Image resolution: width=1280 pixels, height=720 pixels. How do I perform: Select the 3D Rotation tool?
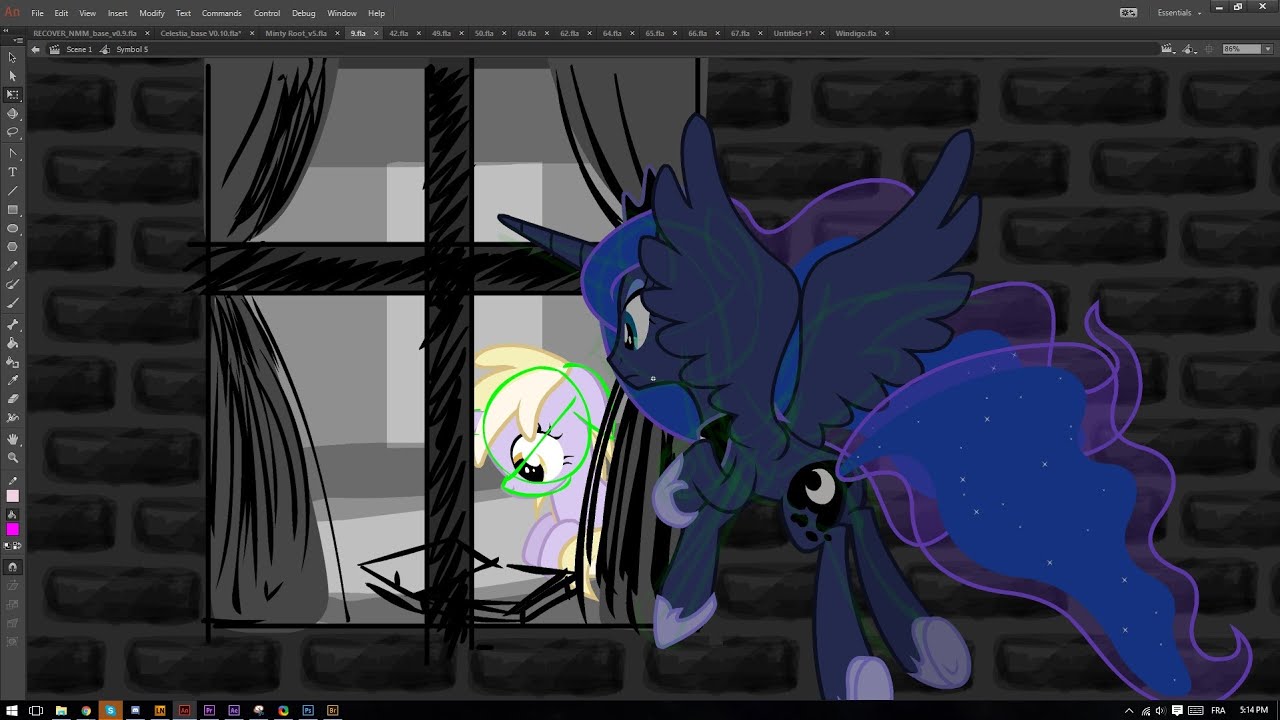(12, 114)
